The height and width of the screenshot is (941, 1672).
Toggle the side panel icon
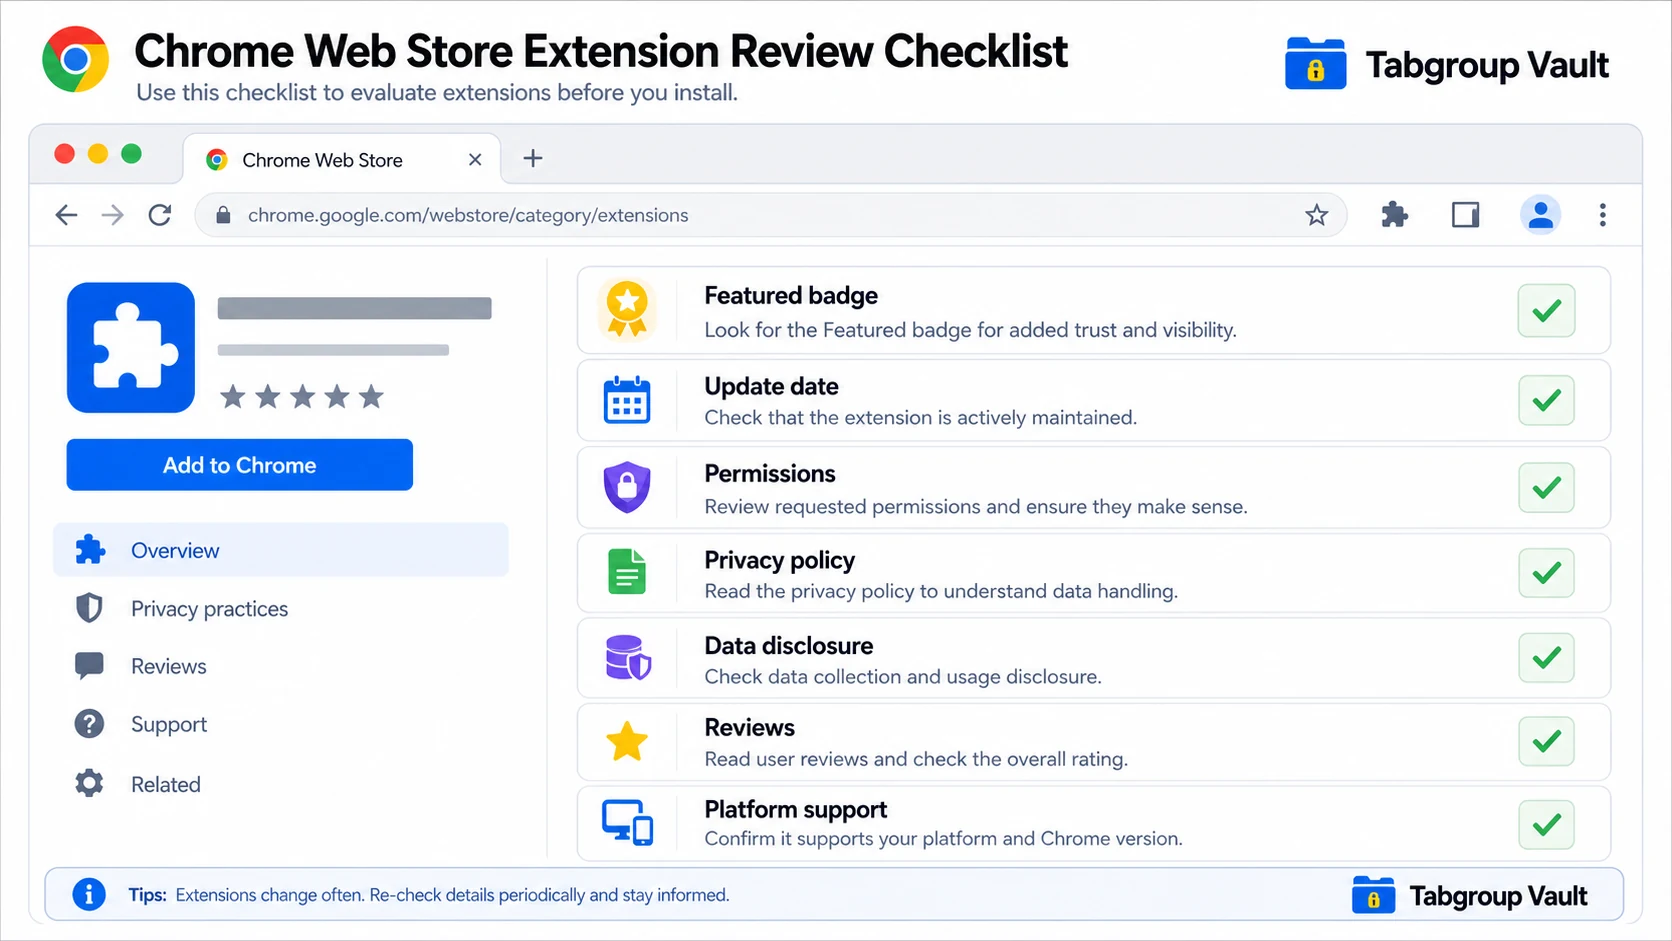[1466, 215]
